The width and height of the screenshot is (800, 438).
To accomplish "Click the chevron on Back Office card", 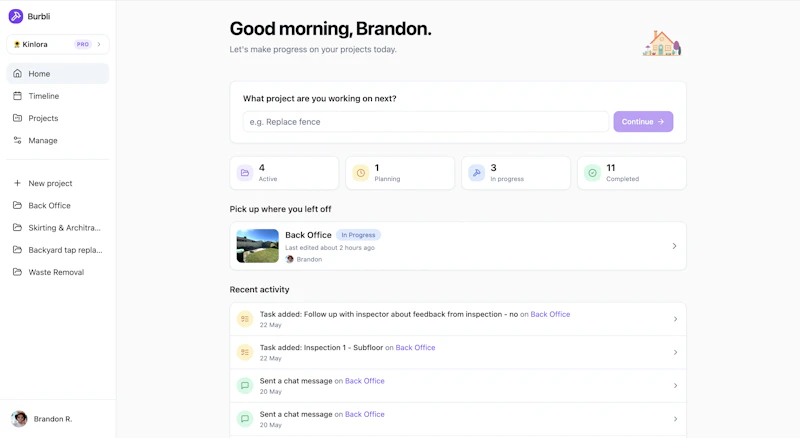I will pos(674,246).
